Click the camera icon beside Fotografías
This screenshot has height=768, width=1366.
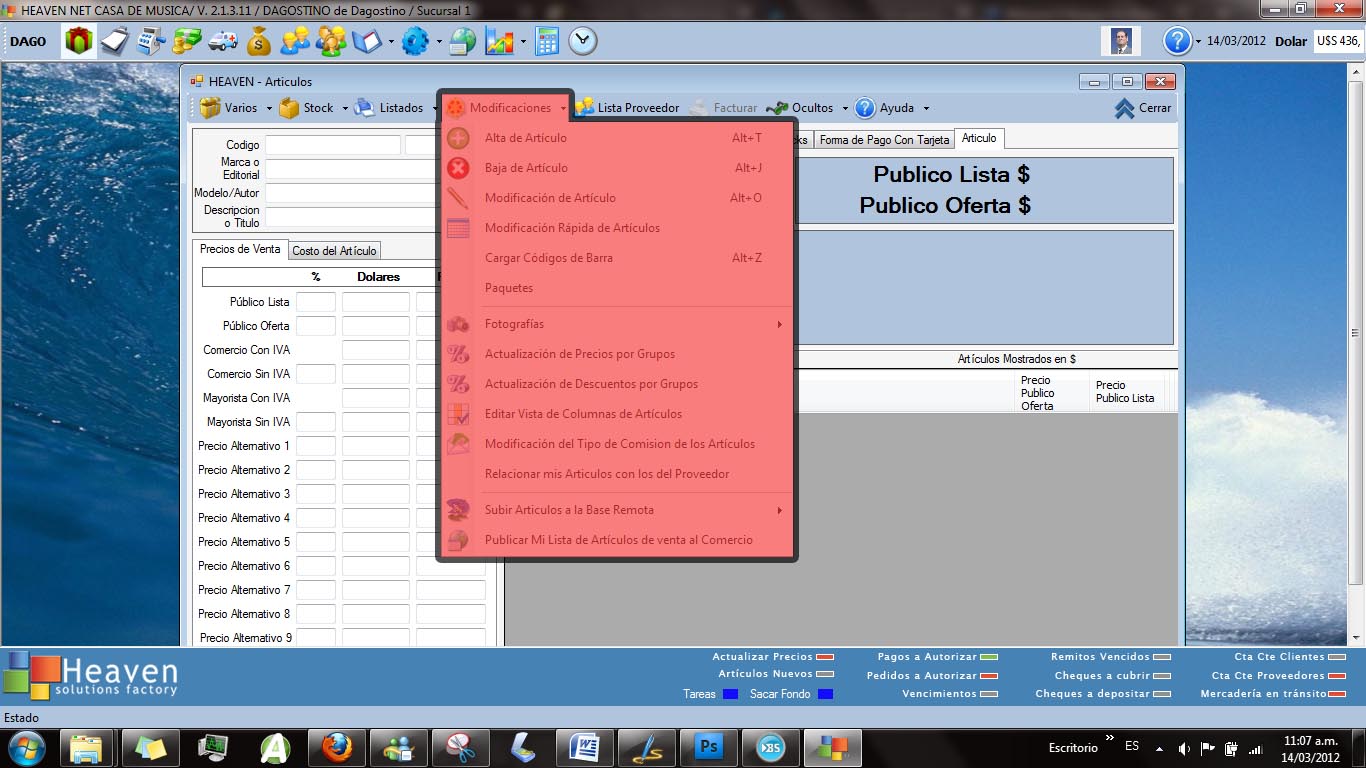(458, 324)
